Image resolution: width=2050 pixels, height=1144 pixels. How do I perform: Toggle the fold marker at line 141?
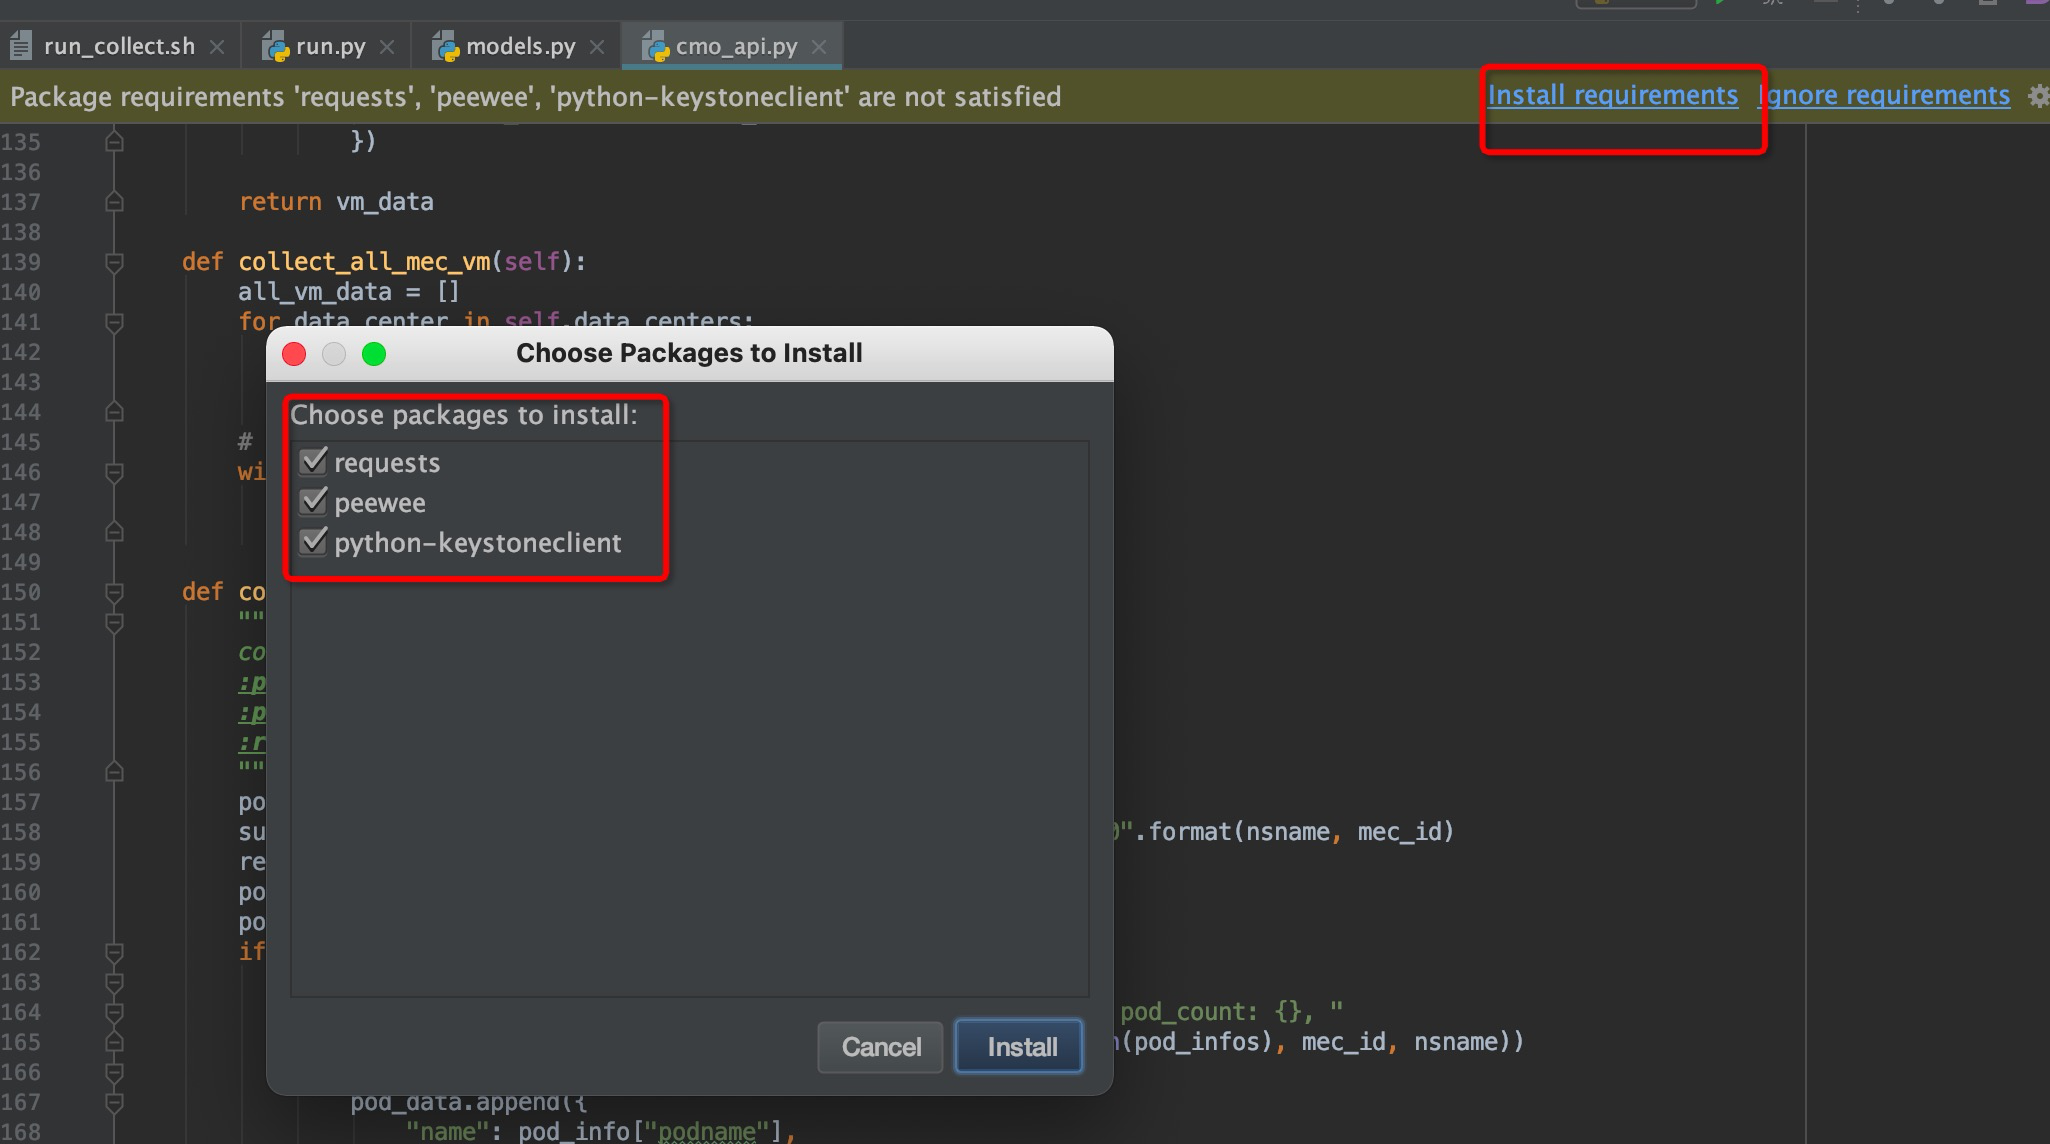click(x=114, y=322)
